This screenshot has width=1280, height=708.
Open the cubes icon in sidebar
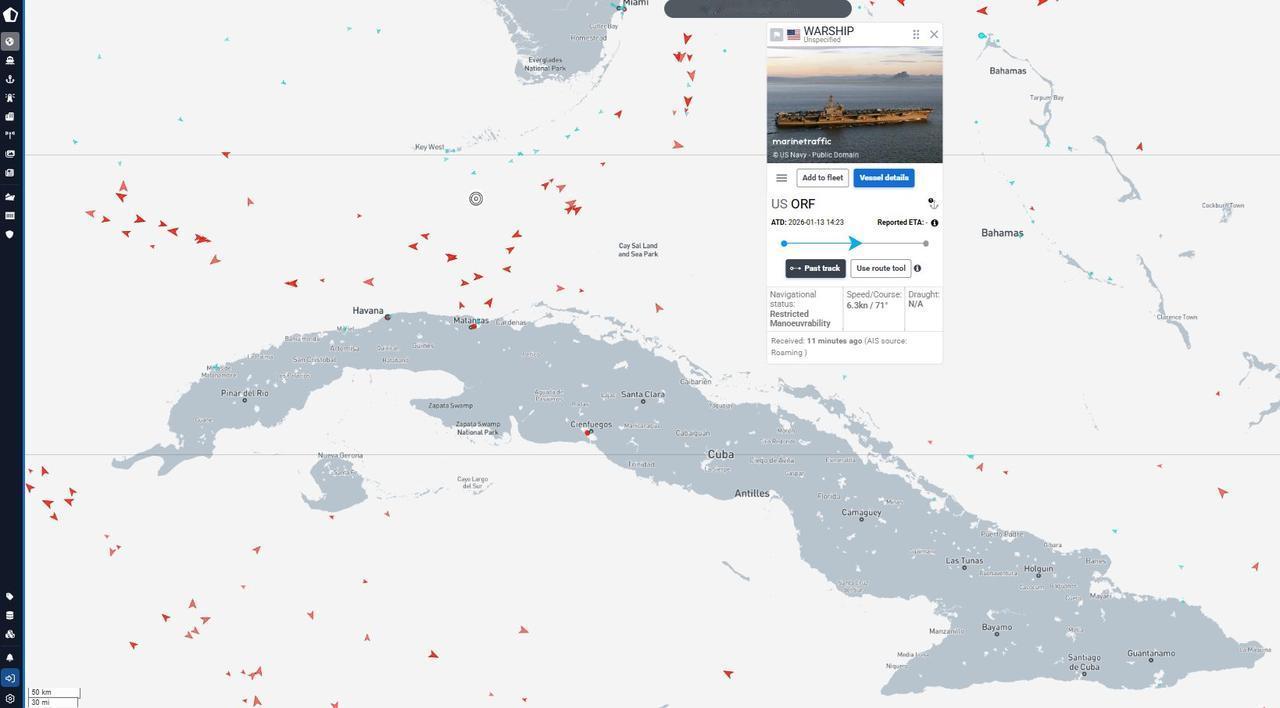10,634
